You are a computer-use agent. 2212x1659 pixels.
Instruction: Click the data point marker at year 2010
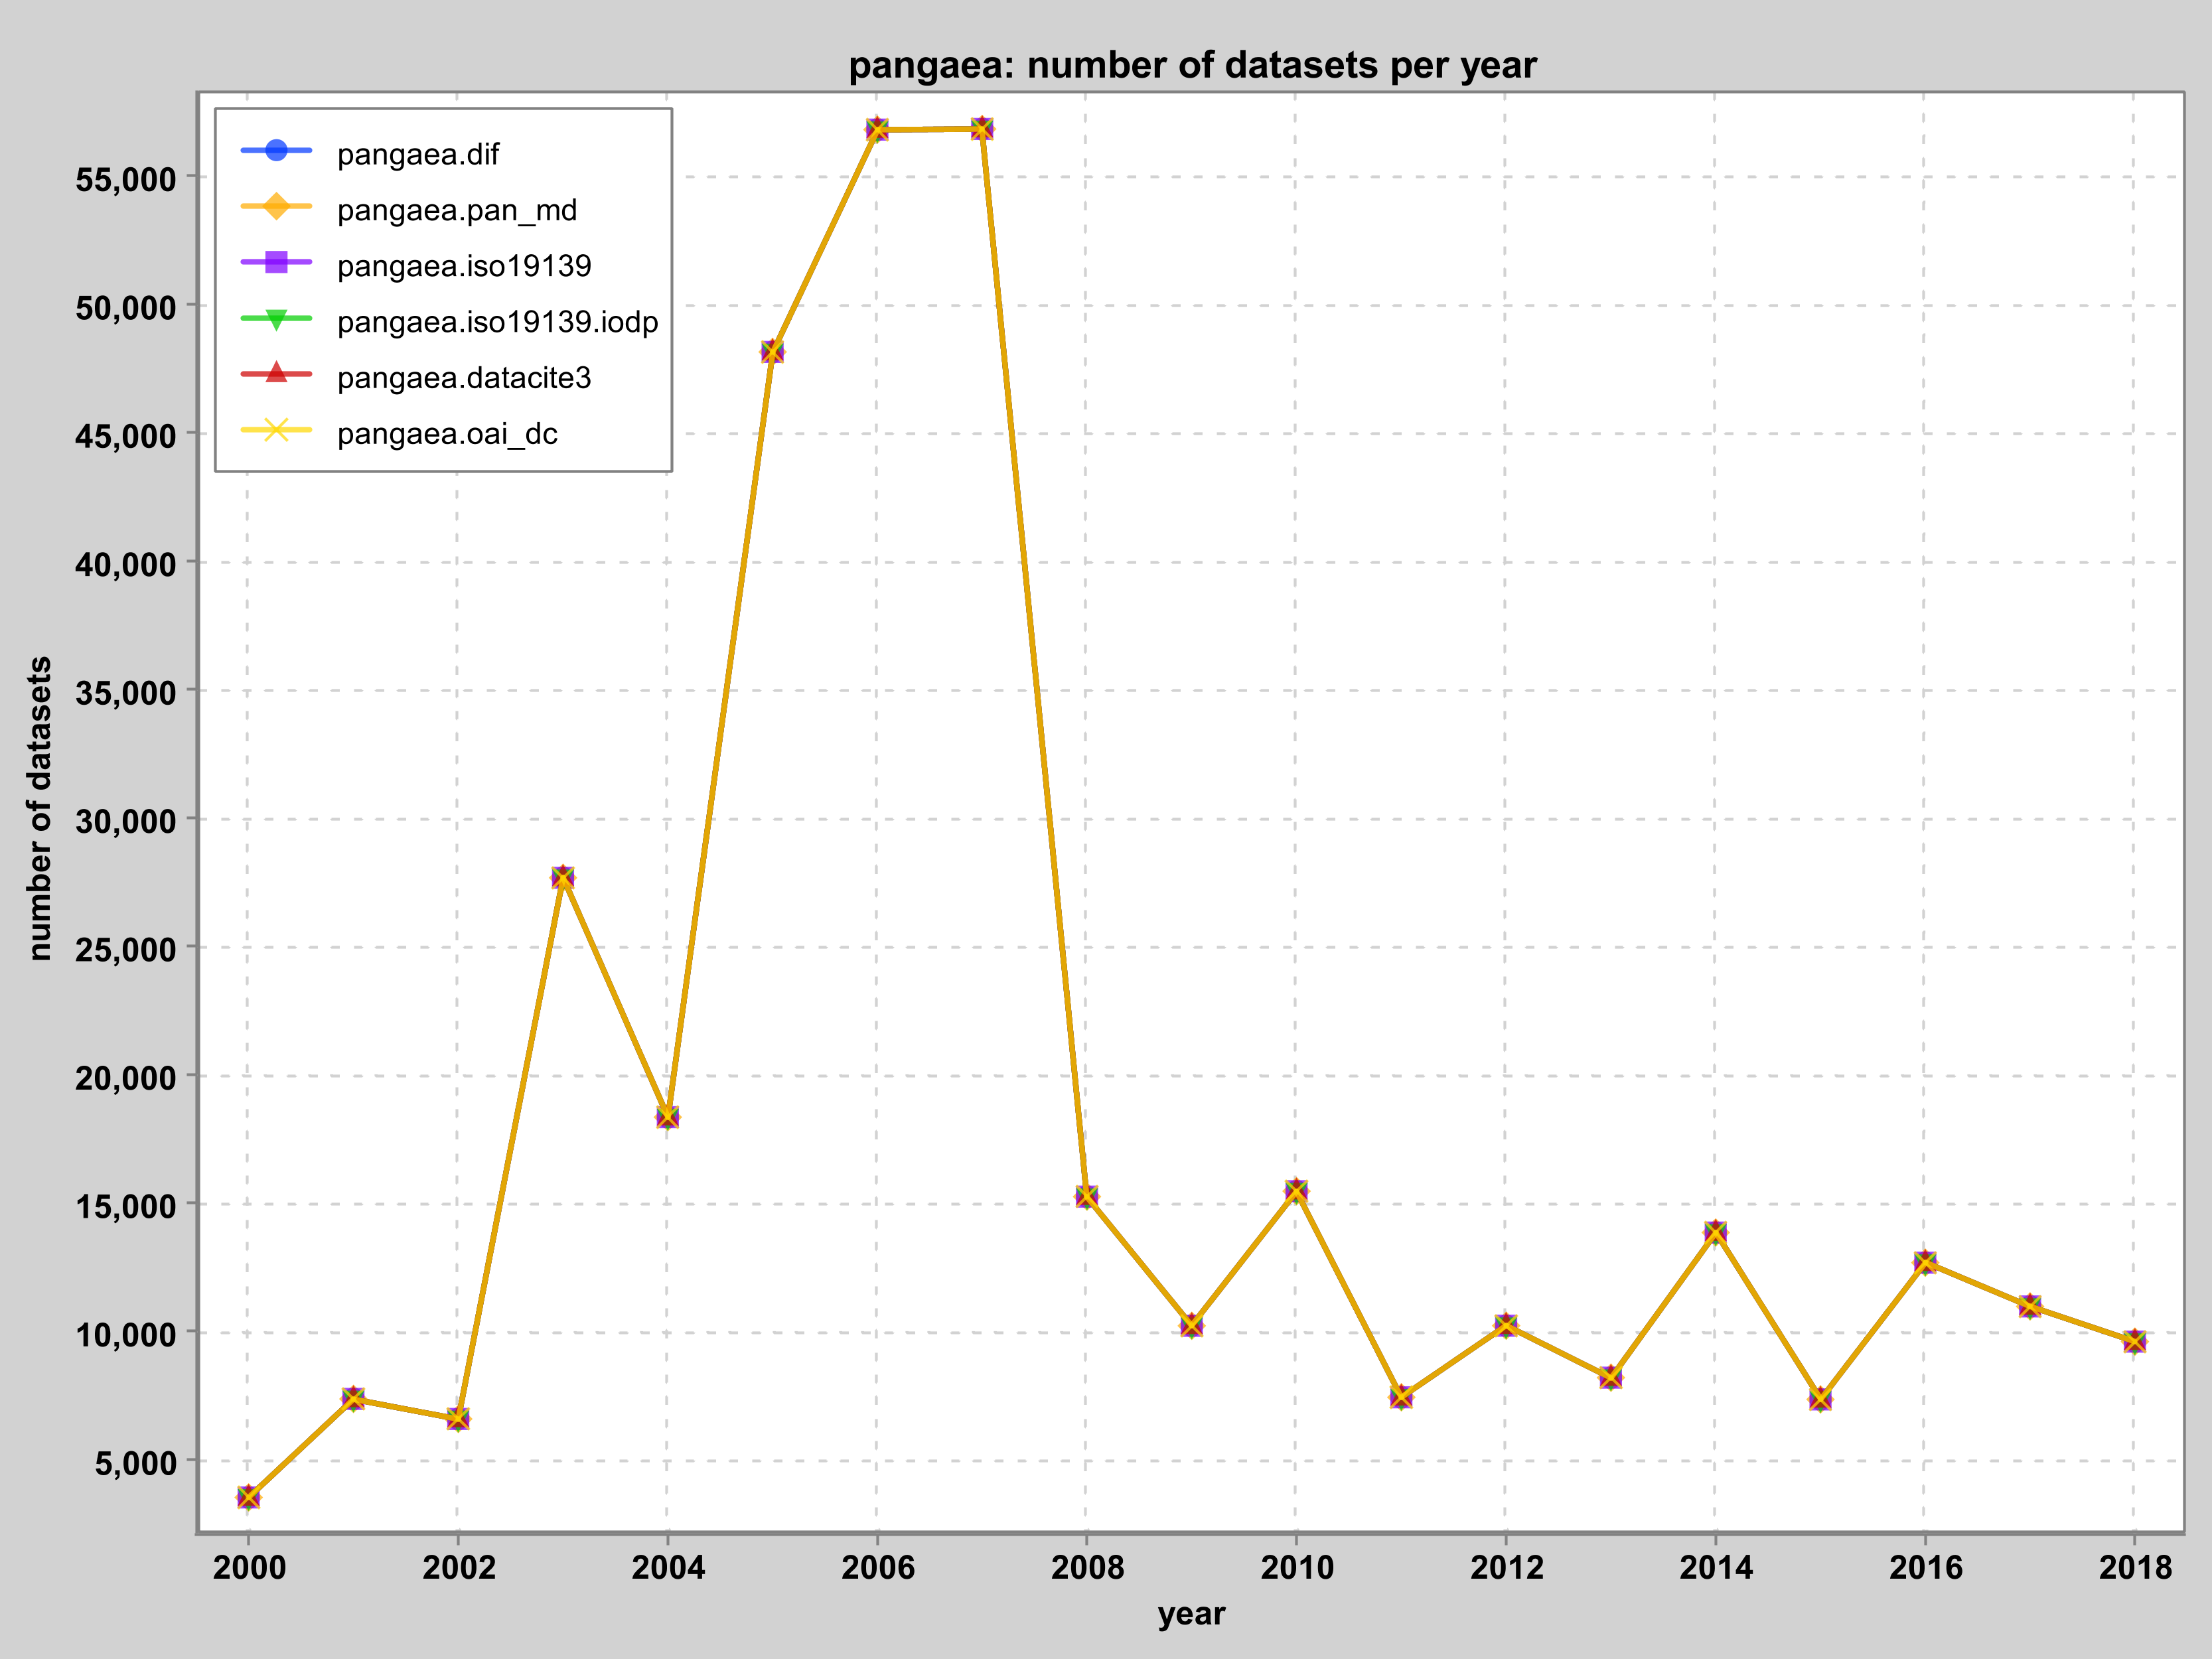click(1296, 1191)
